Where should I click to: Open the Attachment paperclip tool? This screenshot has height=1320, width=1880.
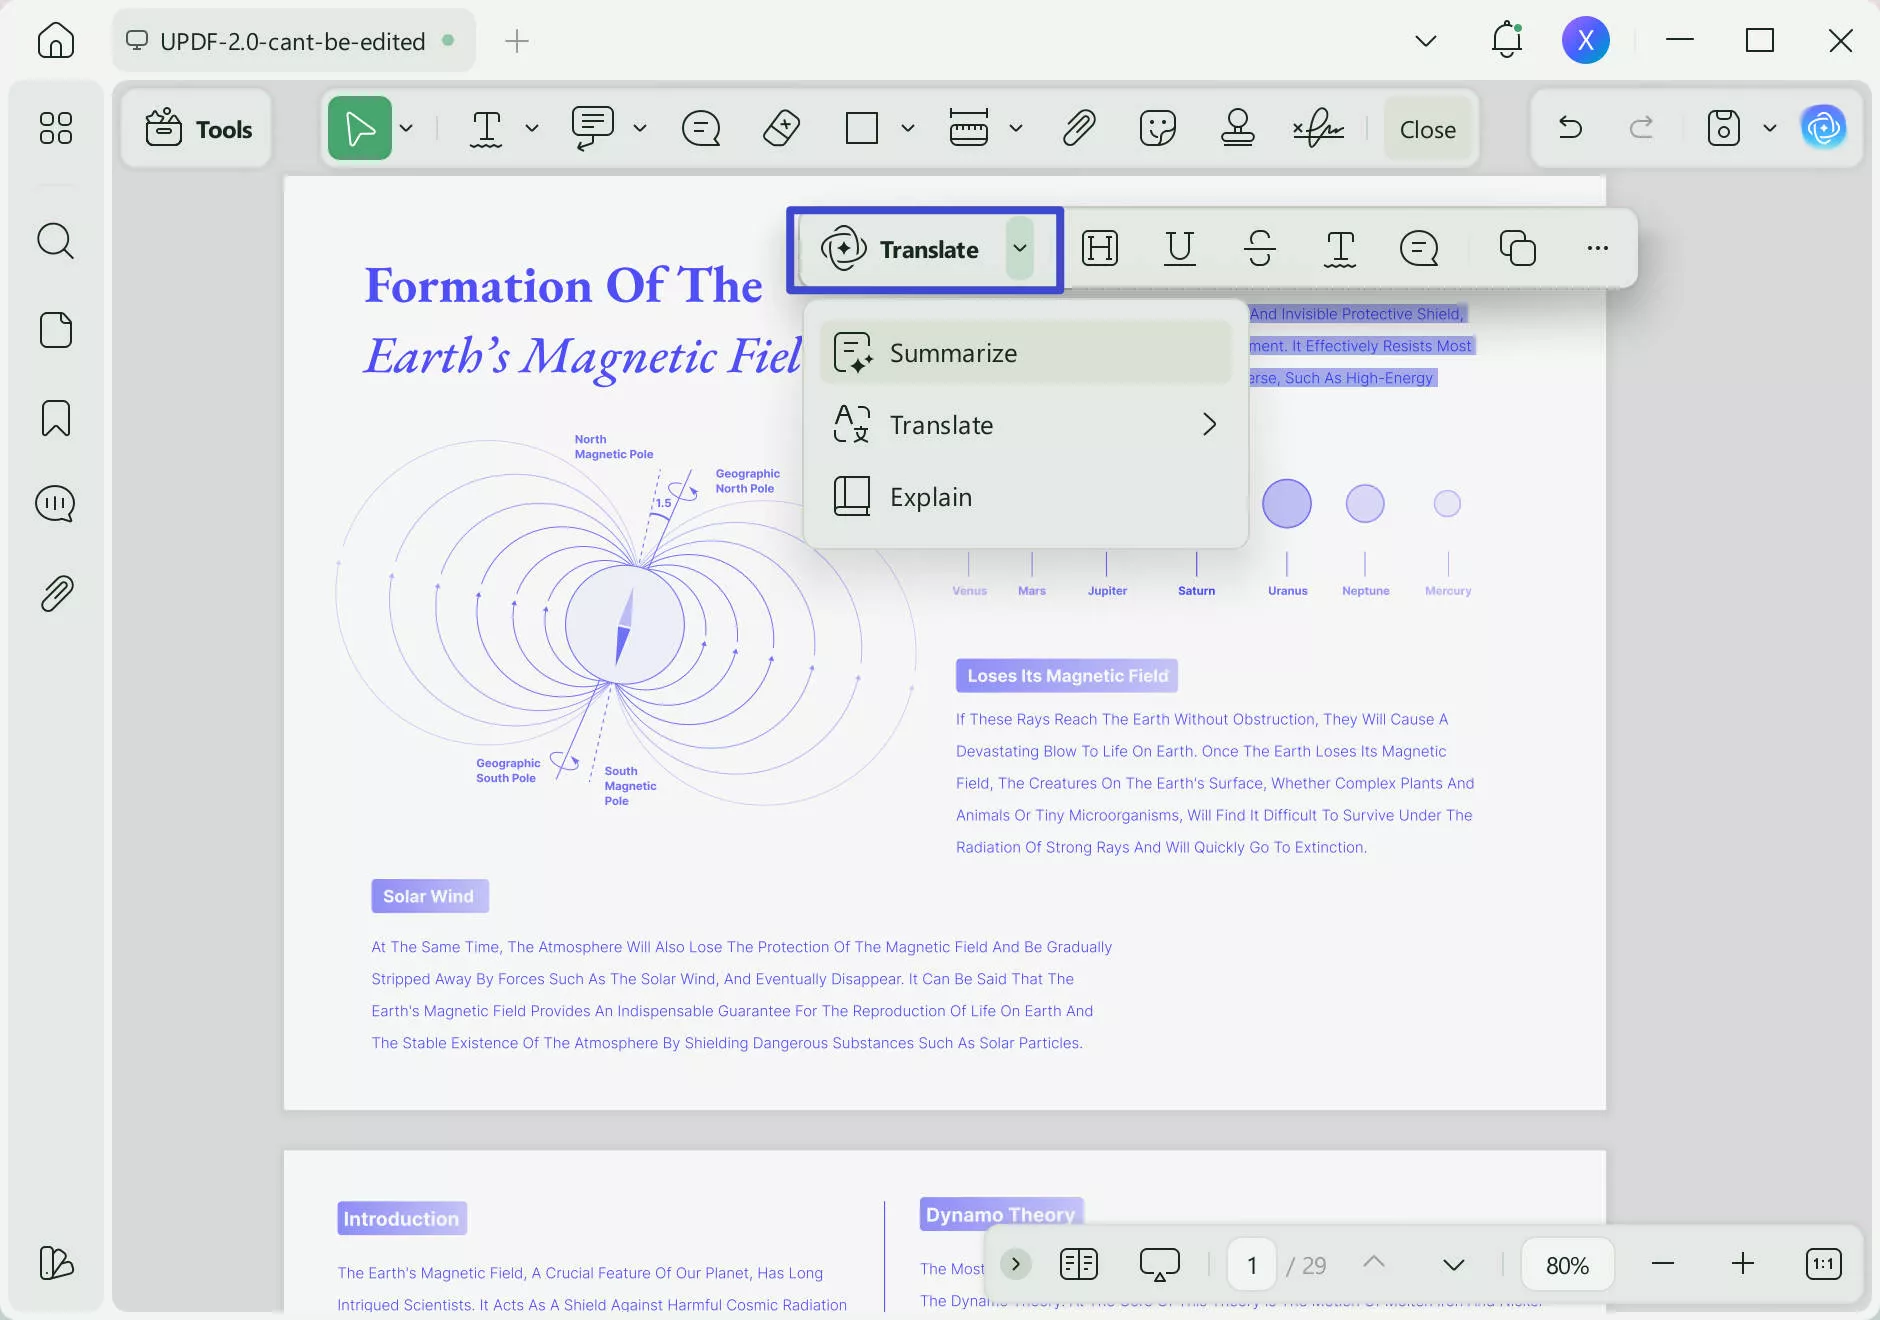(x=1079, y=128)
